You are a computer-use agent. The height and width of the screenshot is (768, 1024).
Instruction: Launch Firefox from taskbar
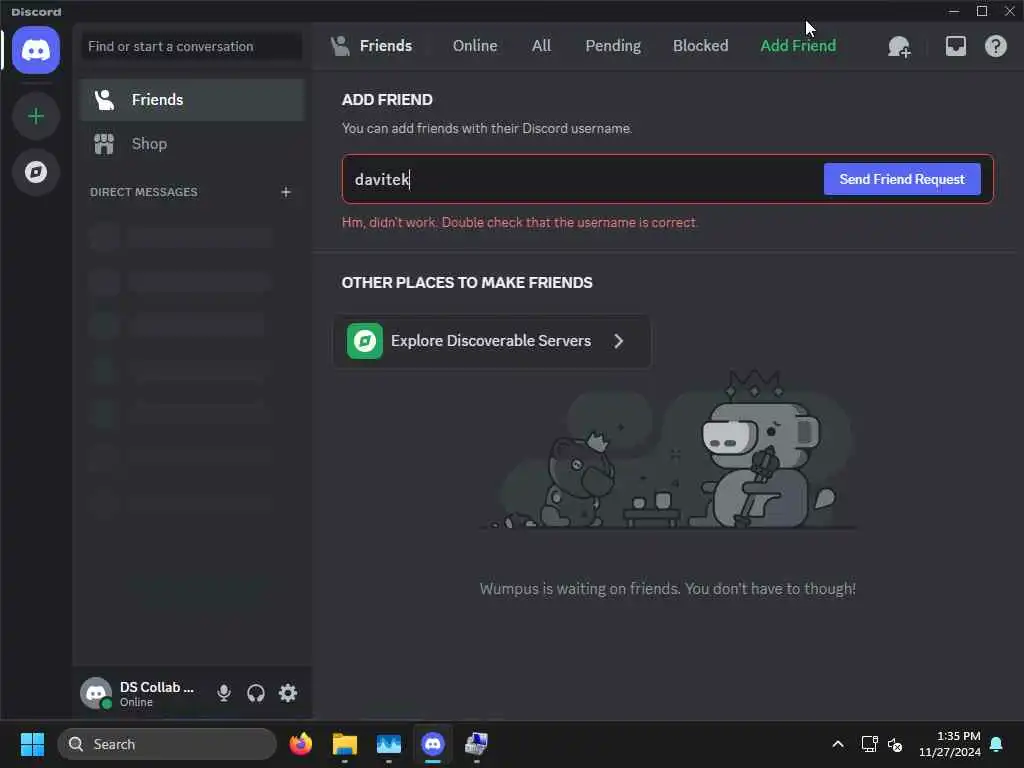[x=300, y=744]
